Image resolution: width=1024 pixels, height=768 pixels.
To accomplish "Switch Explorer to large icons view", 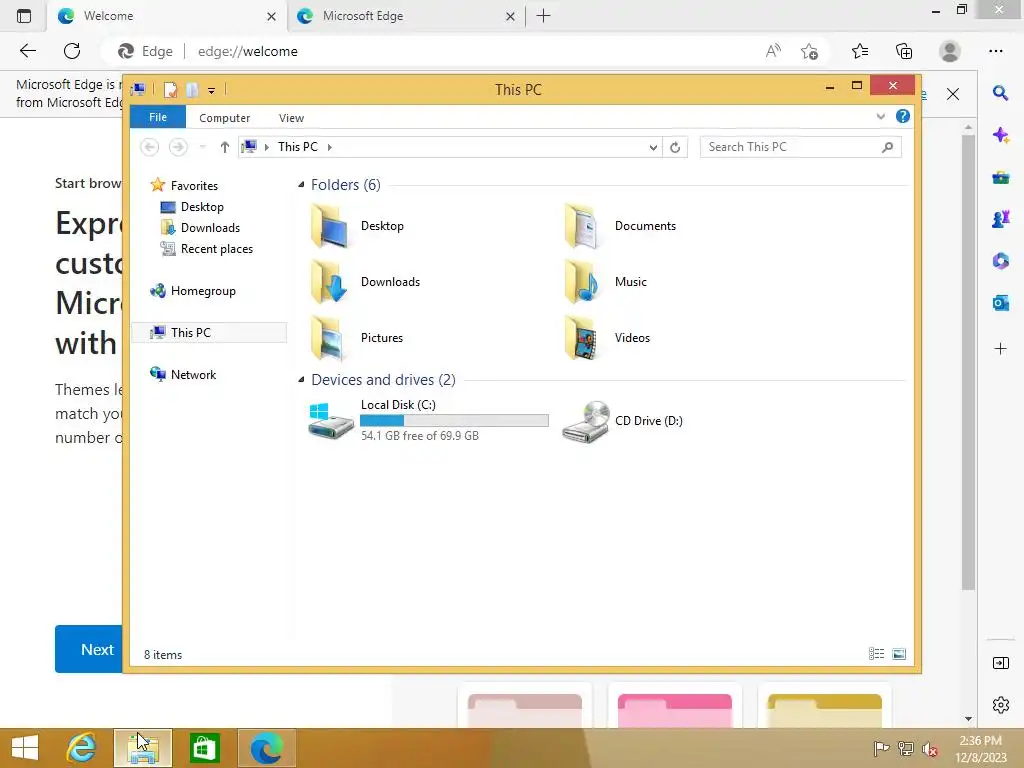I will (x=899, y=654).
